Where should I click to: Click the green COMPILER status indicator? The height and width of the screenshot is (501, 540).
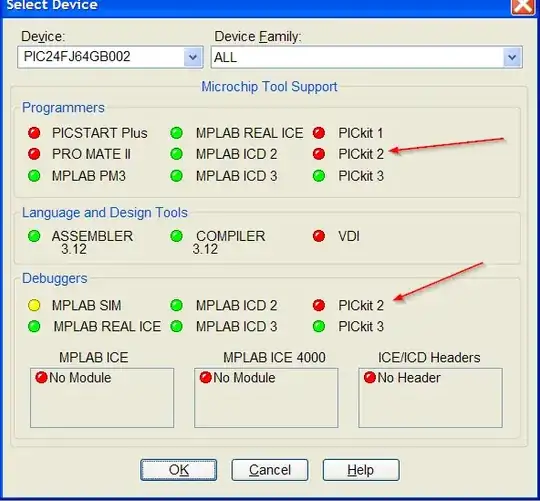(176, 236)
